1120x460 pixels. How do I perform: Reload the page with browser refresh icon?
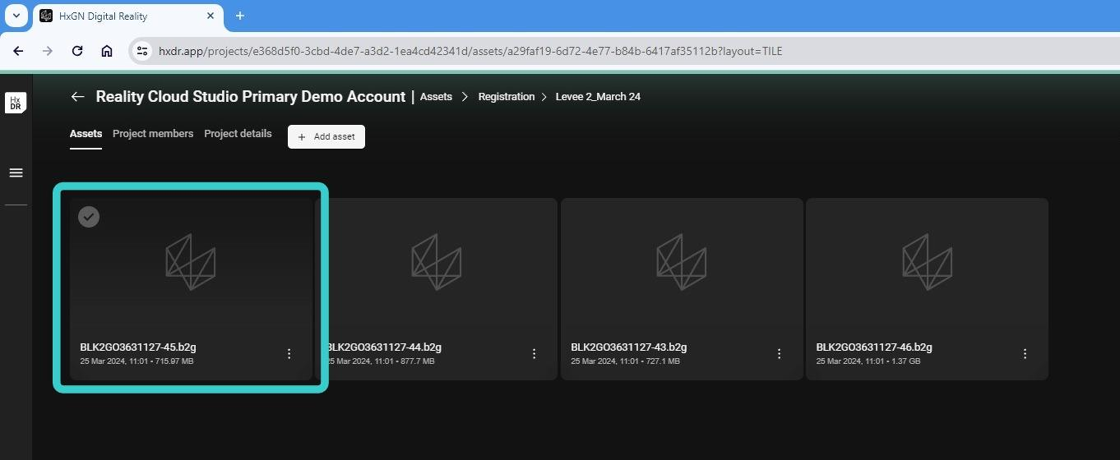click(x=77, y=51)
